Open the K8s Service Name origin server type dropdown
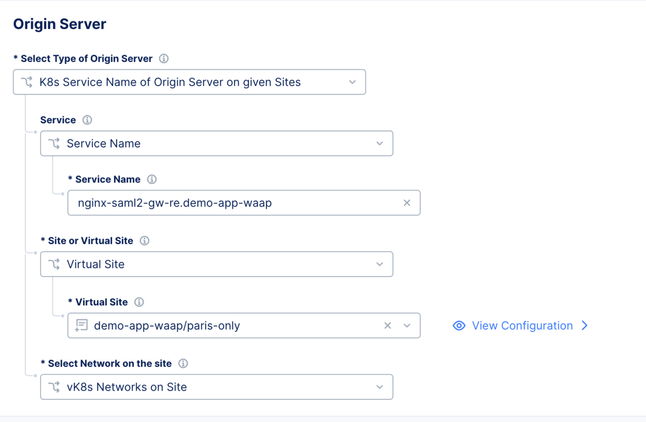The image size is (646, 422). [352, 82]
